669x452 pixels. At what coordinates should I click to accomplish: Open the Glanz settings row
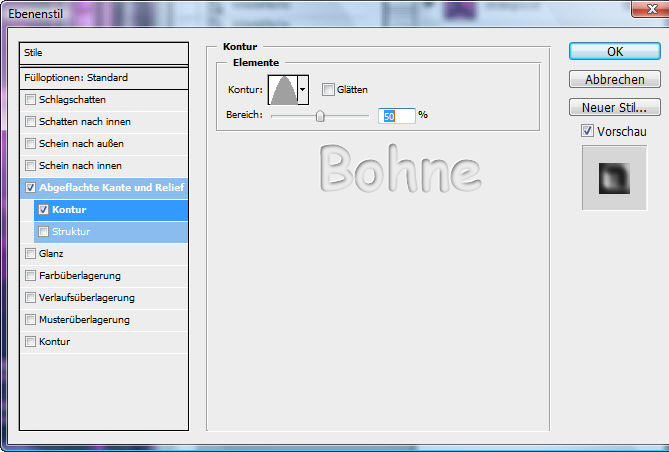pos(104,254)
